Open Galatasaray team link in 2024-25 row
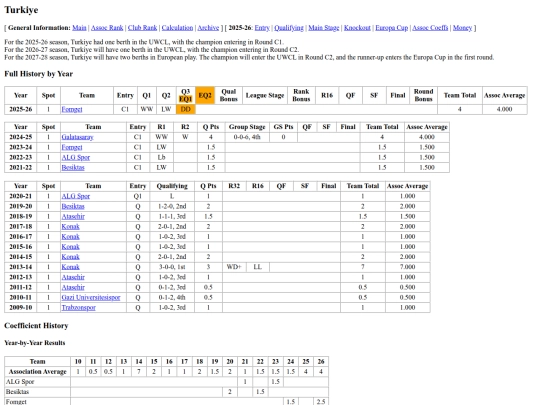The image size is (540, 405). (x=77, y=137)
